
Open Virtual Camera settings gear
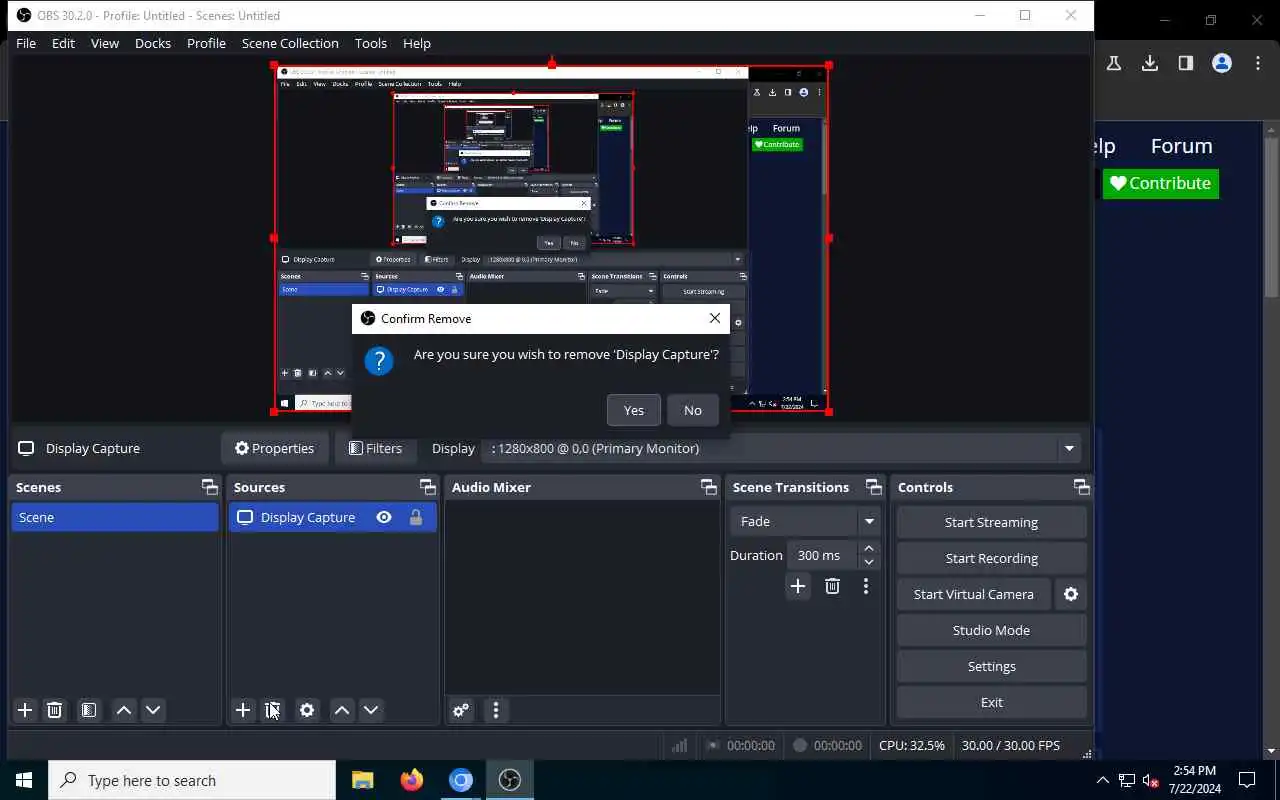click(1071, 594)
